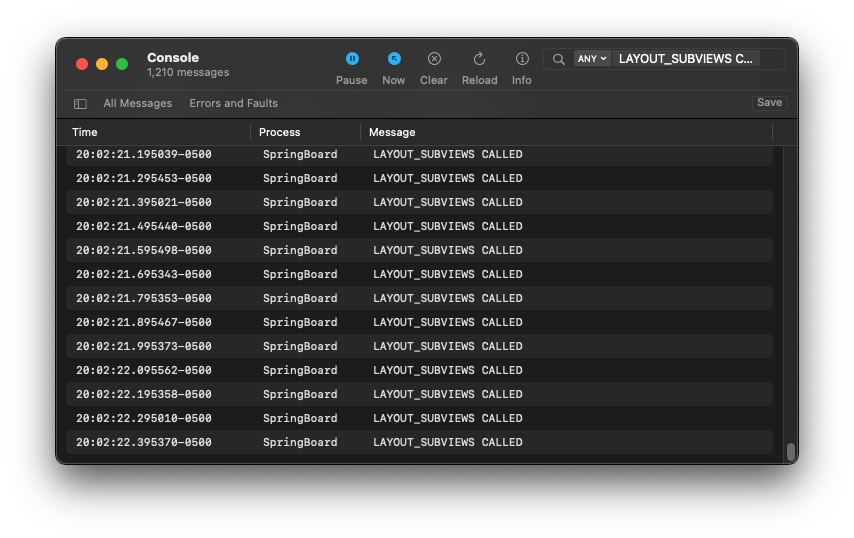
Task: Save the current search
Action: point(769,103)
